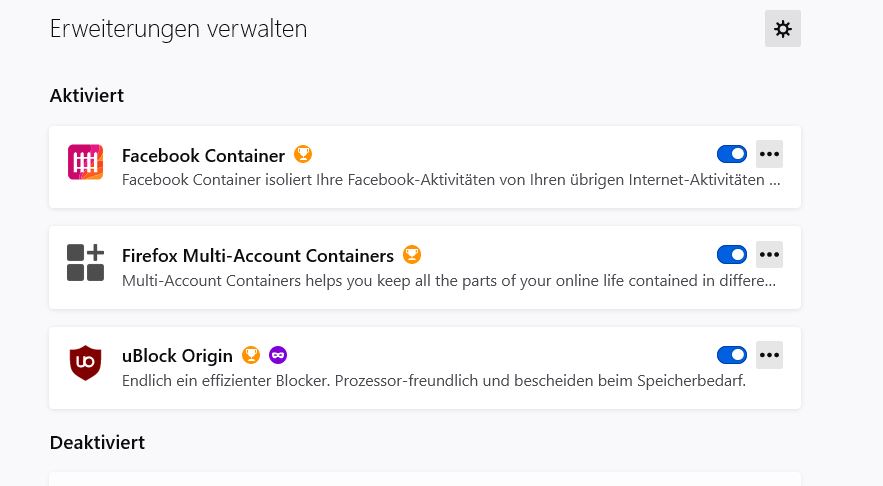Click the Facebook Container extension icon
Viewport: 883px width, 486px height.
(x=85, y=162)
